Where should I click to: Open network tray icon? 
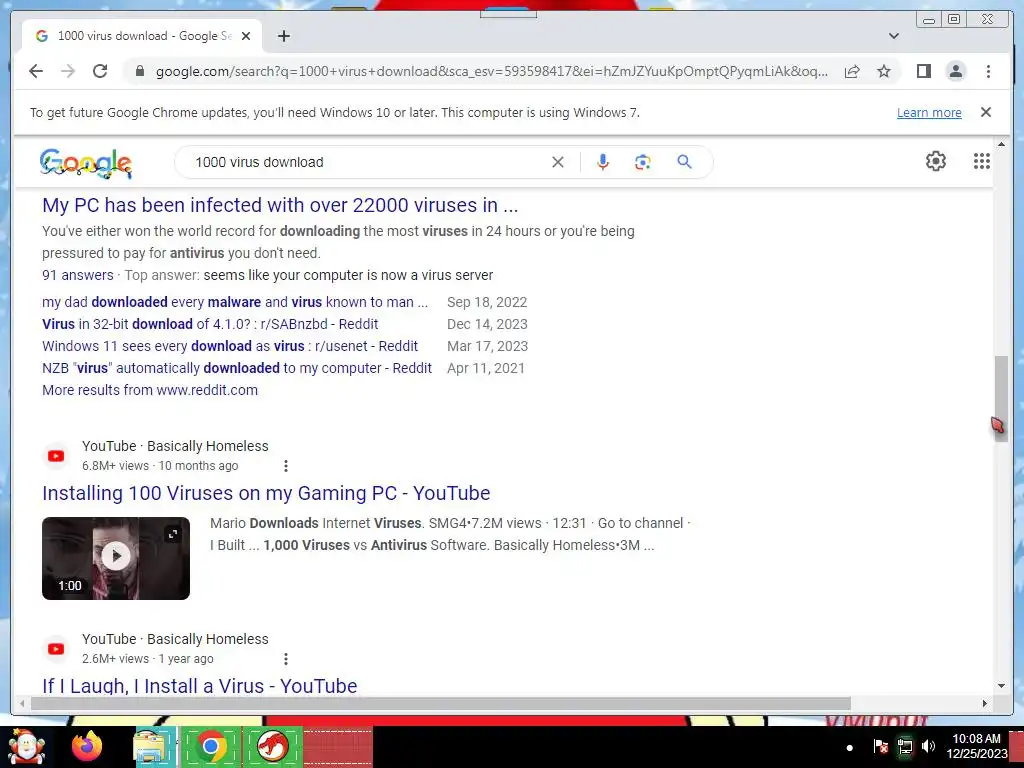(905, 746)
